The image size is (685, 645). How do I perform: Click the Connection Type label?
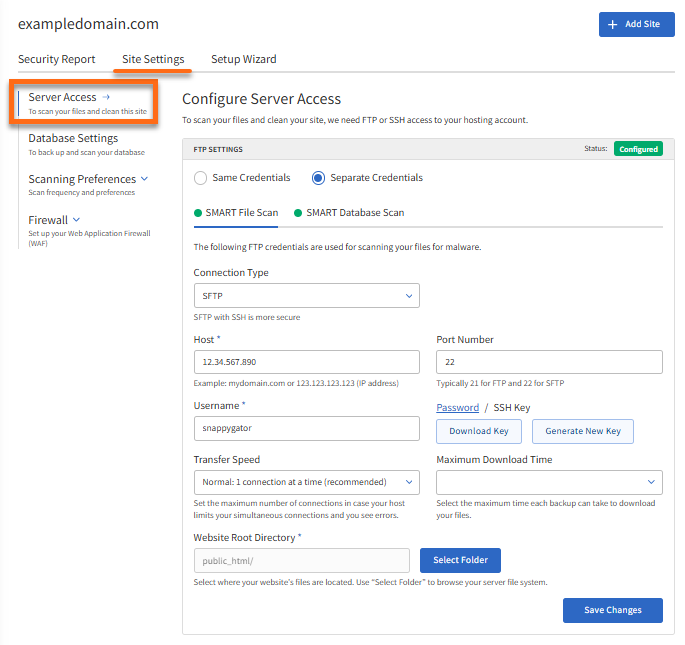[x=231, y=273]
